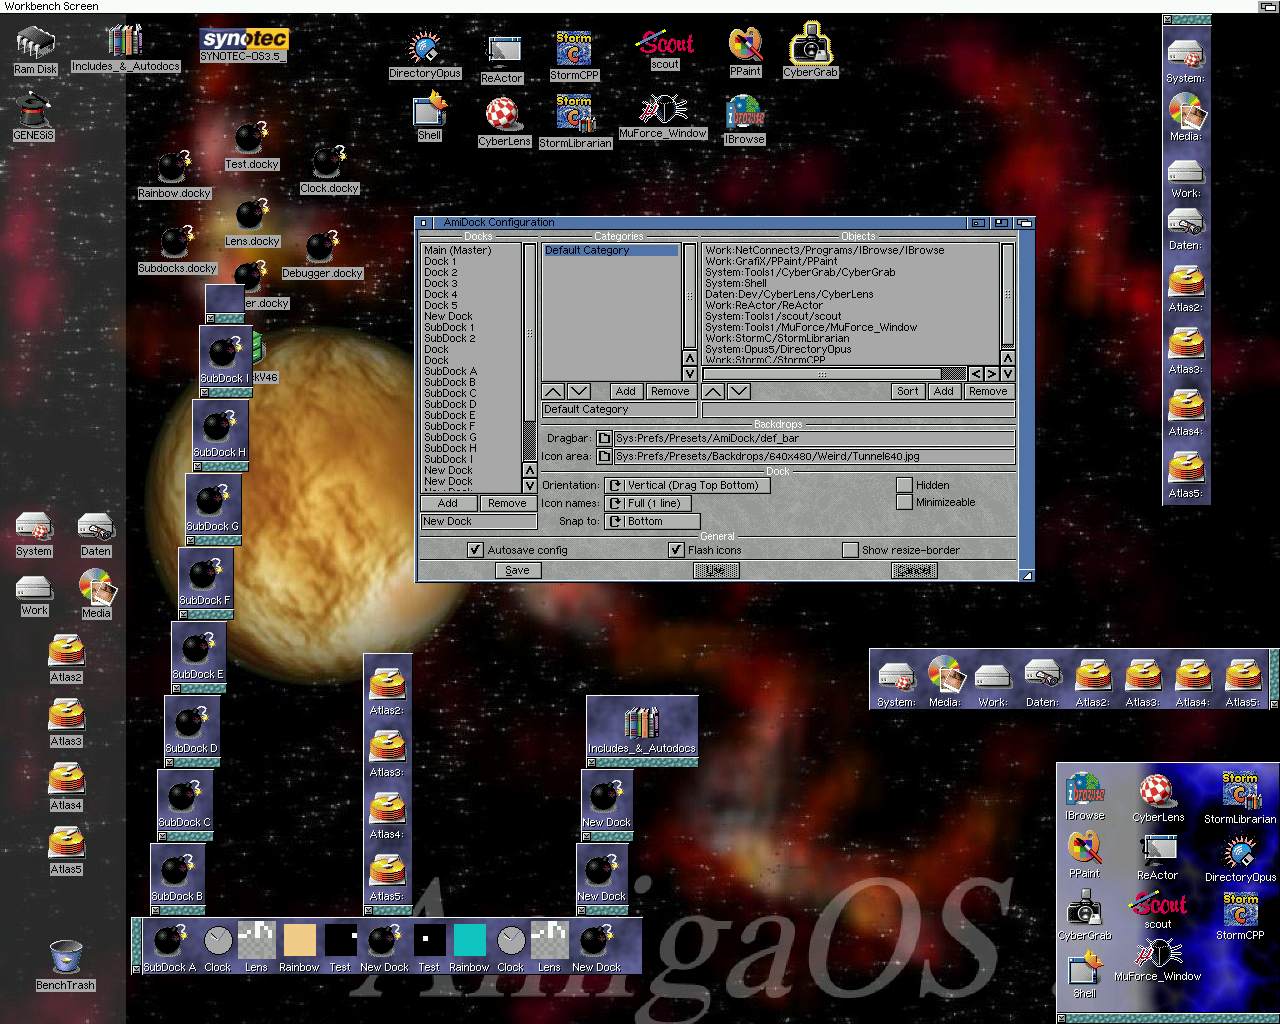Enable the Hidden dock checkbox
This screenshot has width=1280, height=1024.
[x=904, y=485]
